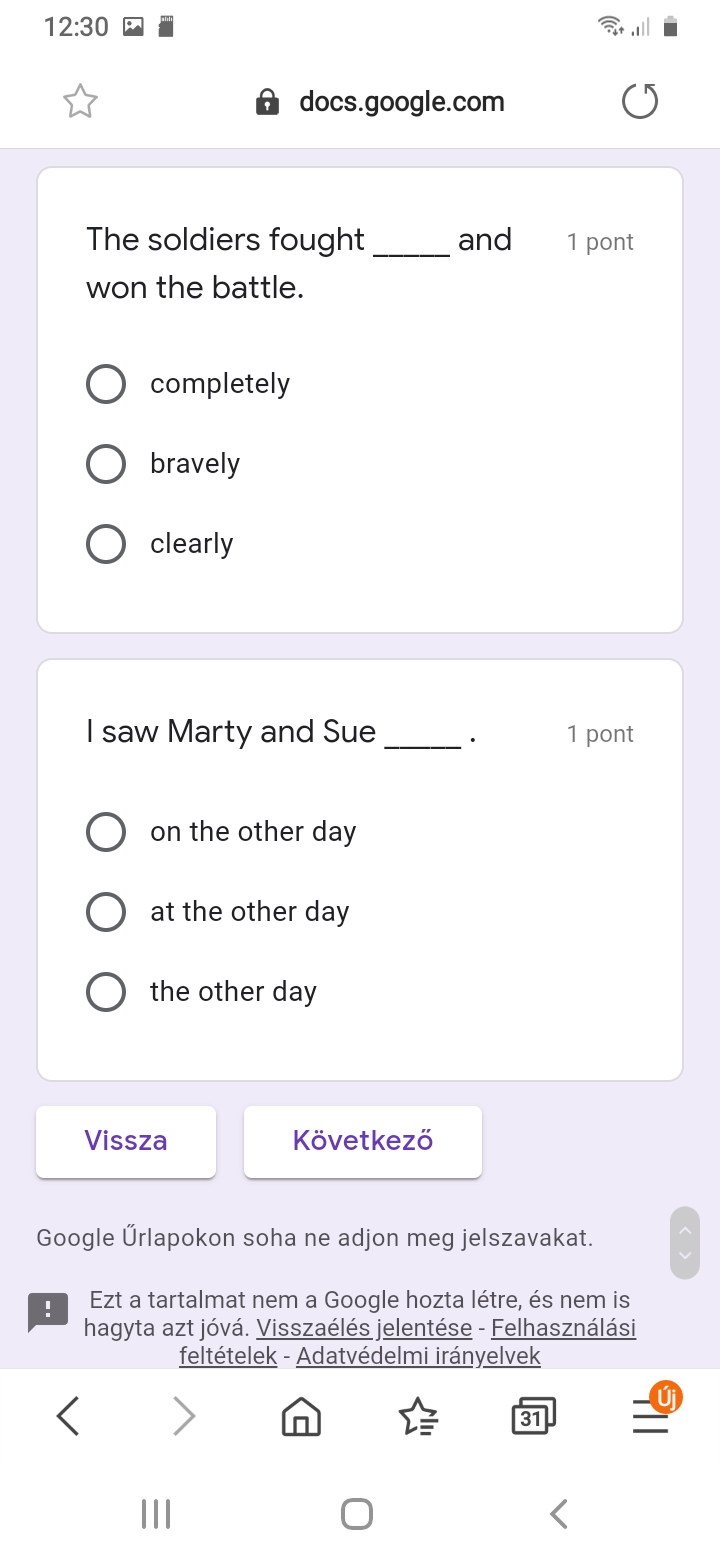This screenshot has width=720, height=1560.
Task: Pick "on the other day" option
Action: pyautogui.click(x=106, y=832)
